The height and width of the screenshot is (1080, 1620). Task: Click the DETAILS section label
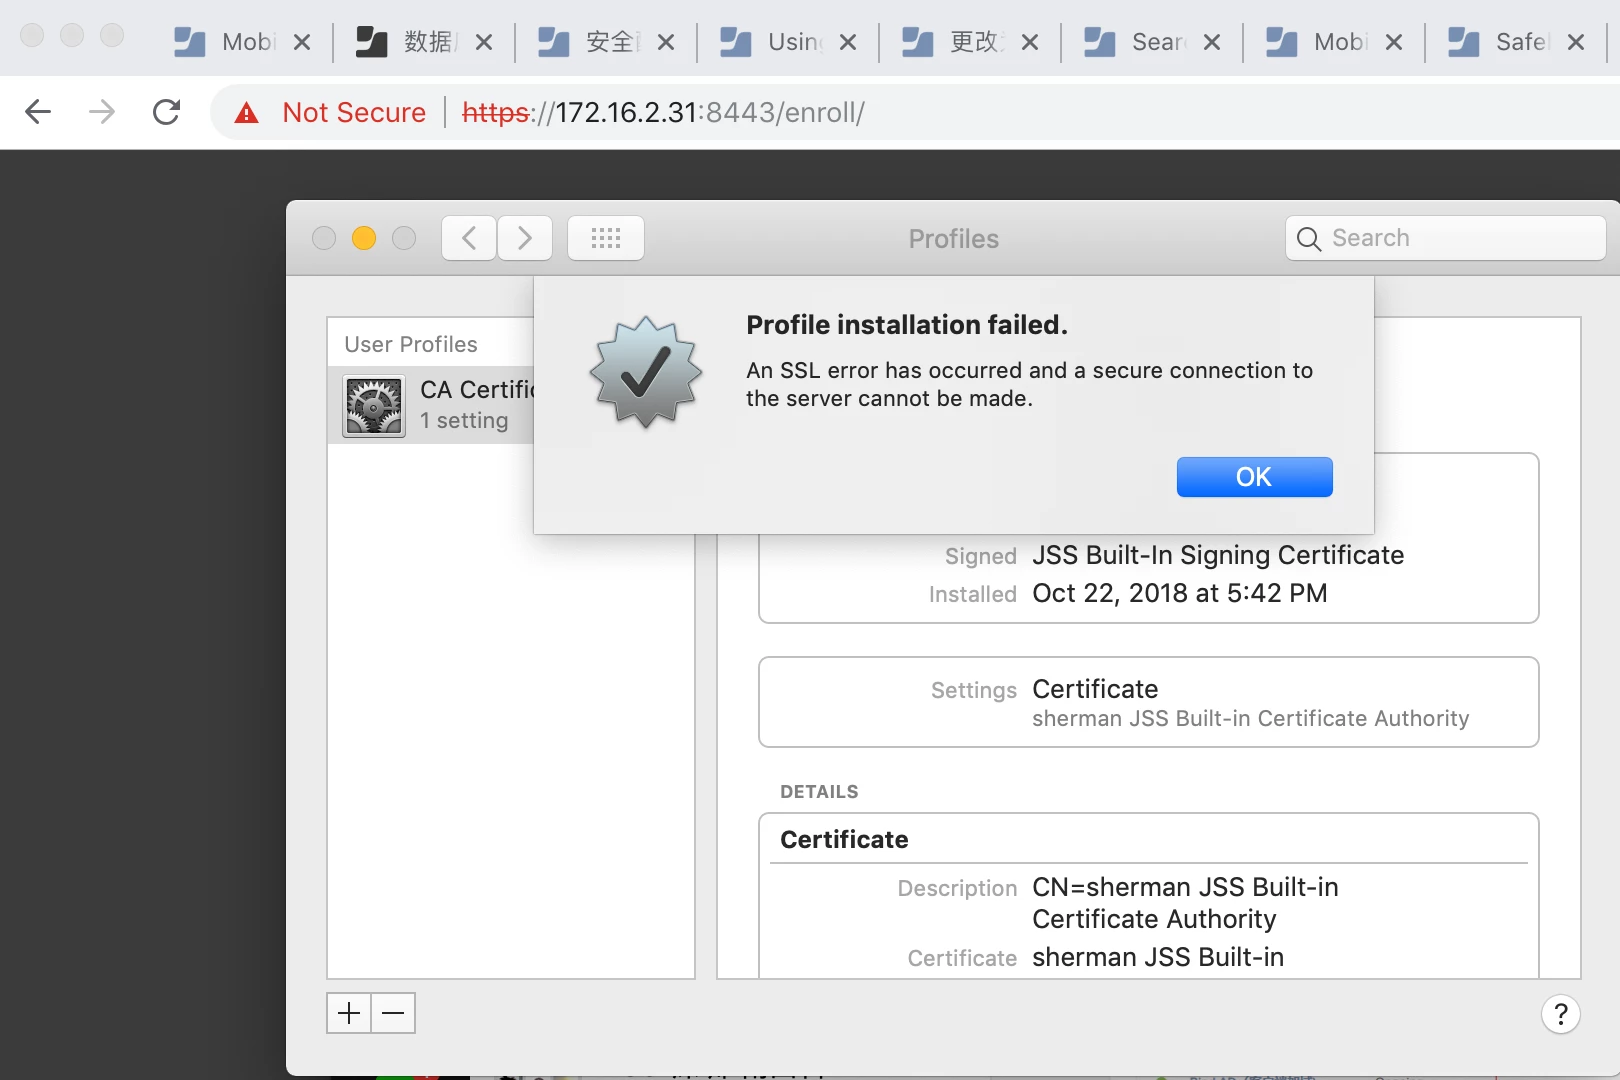(819, 791)
